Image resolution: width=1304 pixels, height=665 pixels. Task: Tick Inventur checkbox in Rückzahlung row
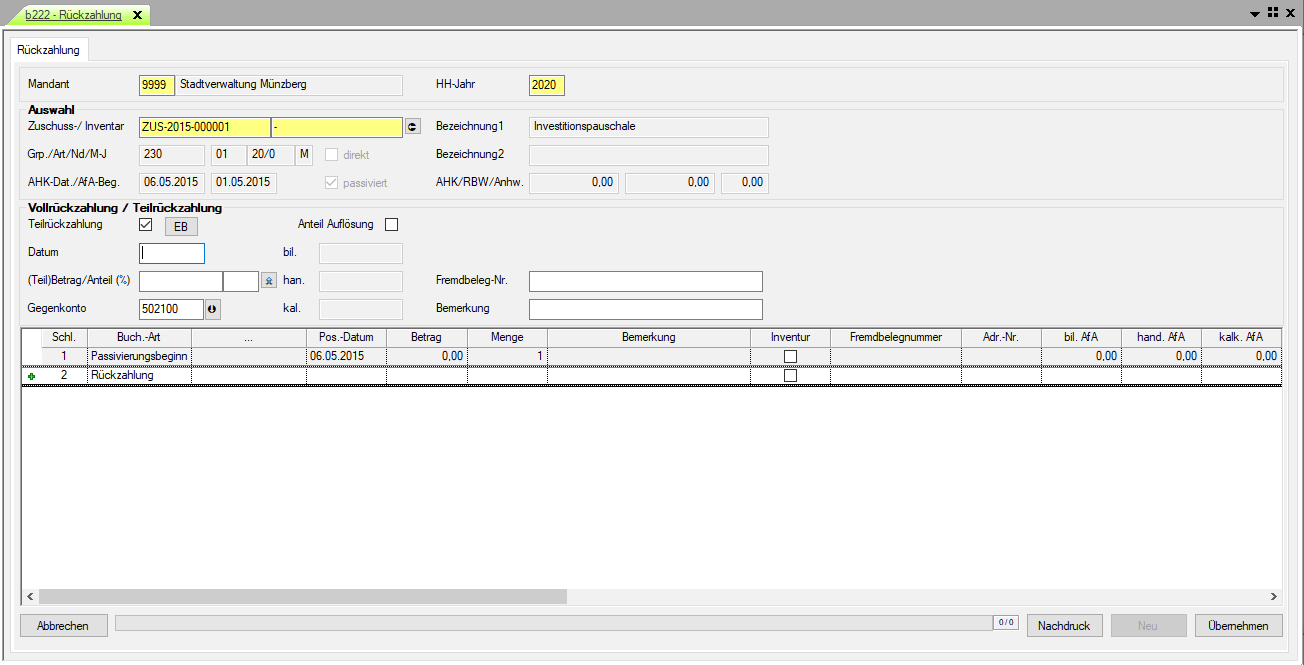pyautogui.click(x=790, y=376)
